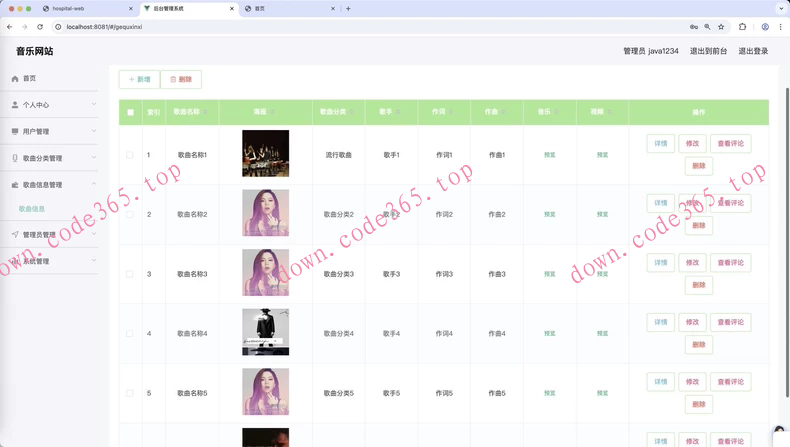Click the 新增 add button
The image size is (790, 447).
139,79
